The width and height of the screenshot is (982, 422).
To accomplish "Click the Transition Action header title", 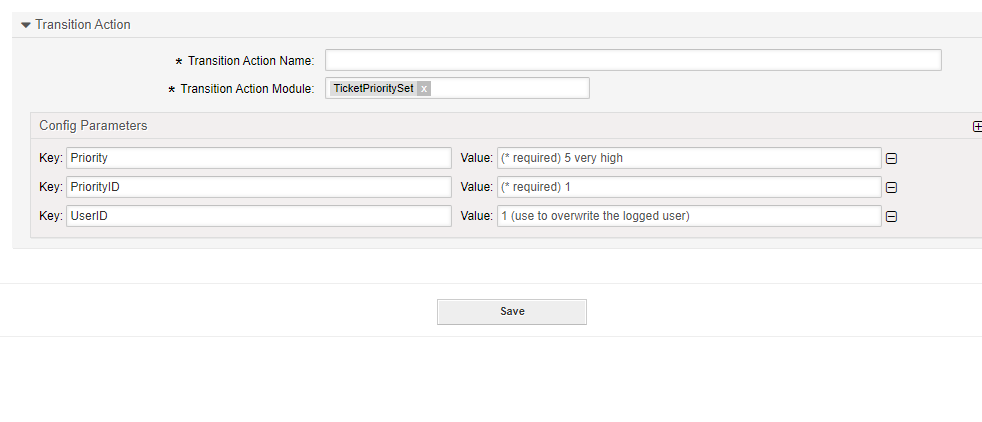I will click(x=83, y=25).
